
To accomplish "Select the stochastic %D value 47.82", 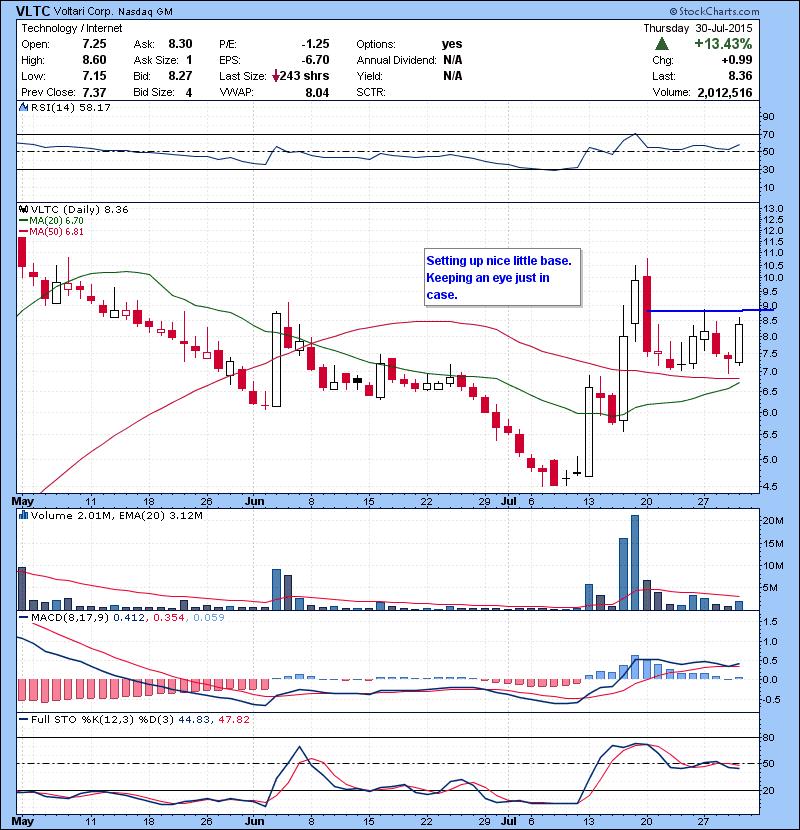I will (233, 720).
